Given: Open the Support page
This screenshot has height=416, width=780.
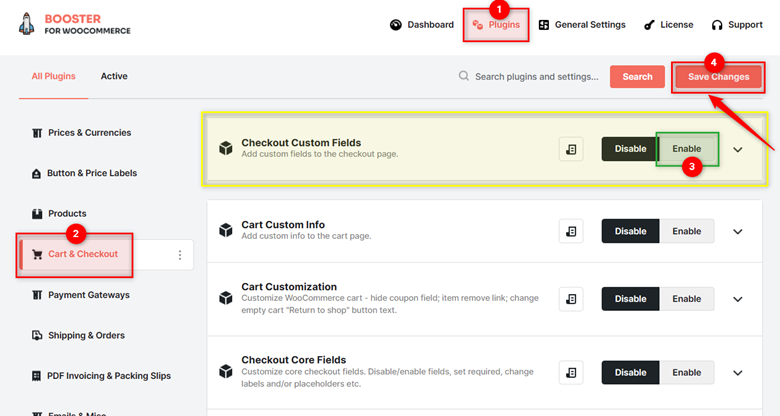Looking at the screenshot, I should click(737, 25).
